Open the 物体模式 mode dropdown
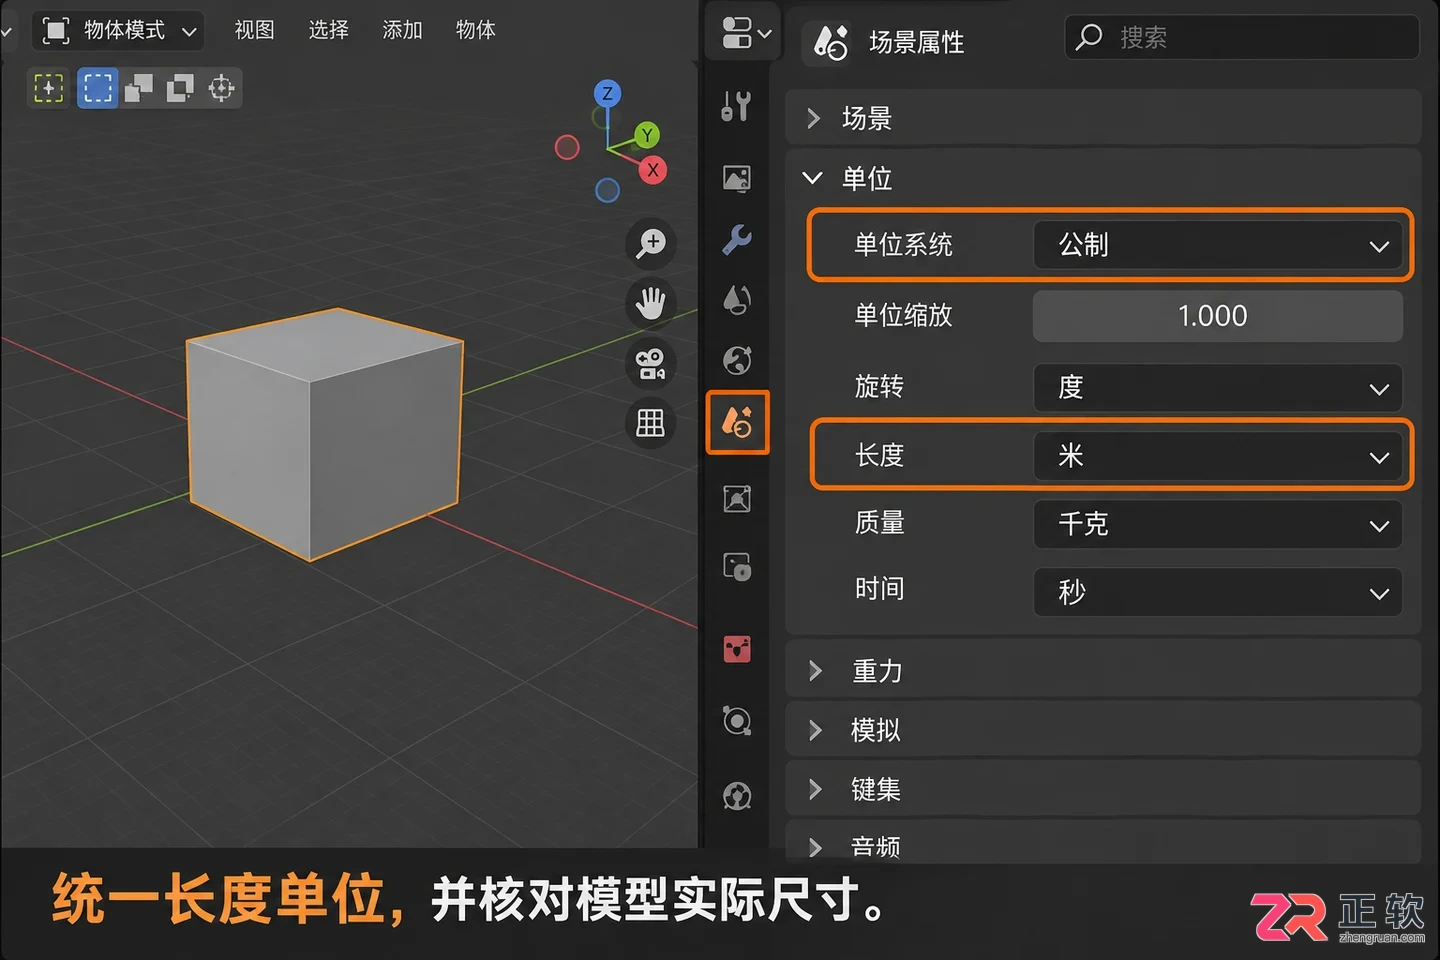The width and height of the screenshot is (1440, 960). pyautogui.click(x=118, y=31)
